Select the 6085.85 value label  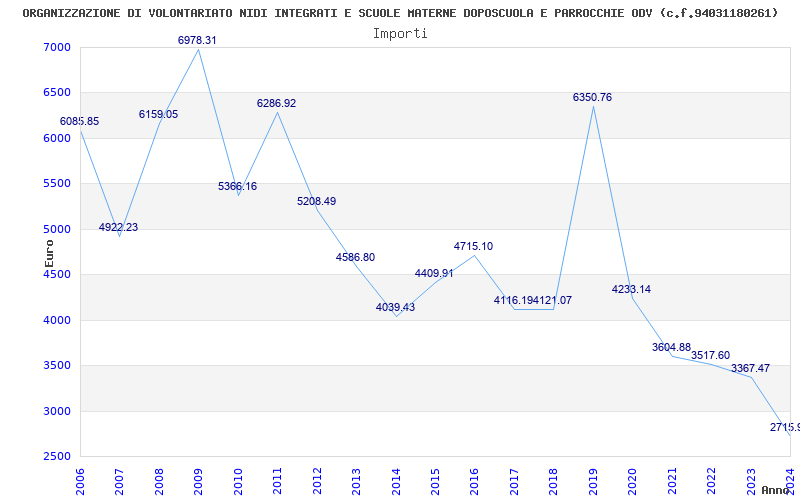pyautogui.click(x=80, y=121)
